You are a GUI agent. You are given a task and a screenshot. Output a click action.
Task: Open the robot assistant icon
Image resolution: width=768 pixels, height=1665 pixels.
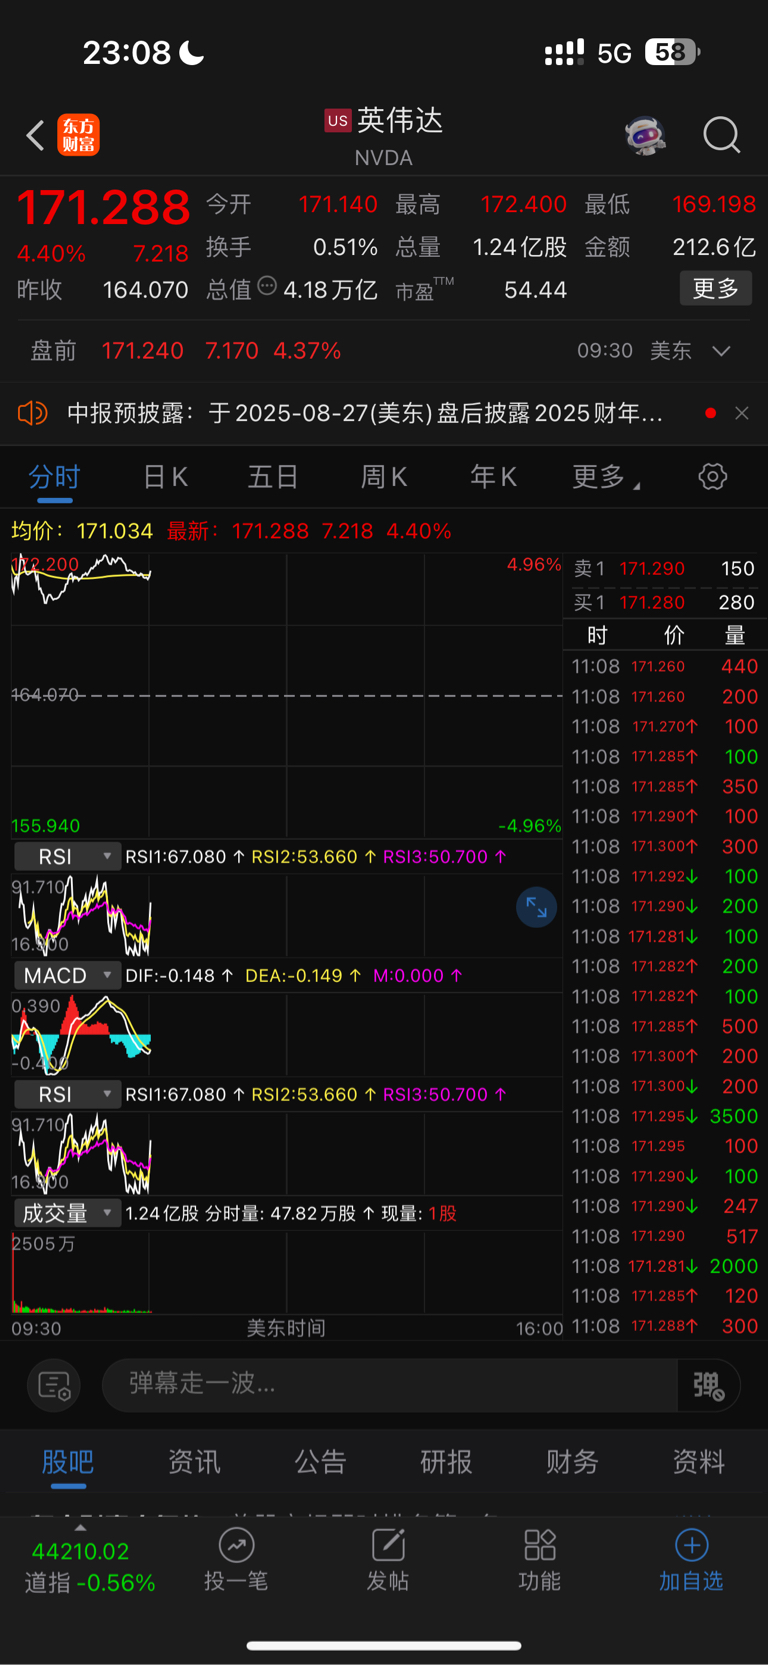(x=646, y=135)
